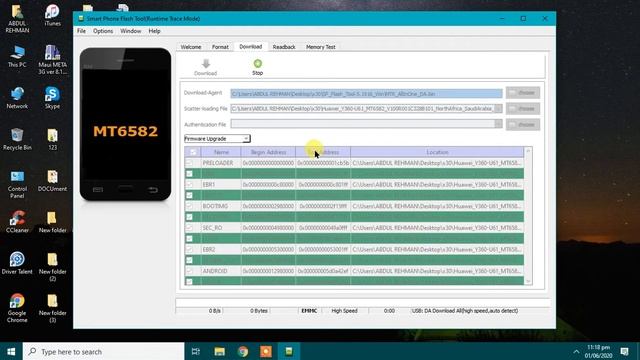Toggle the ANDROID row checkbox

click(x=189, y=271)
